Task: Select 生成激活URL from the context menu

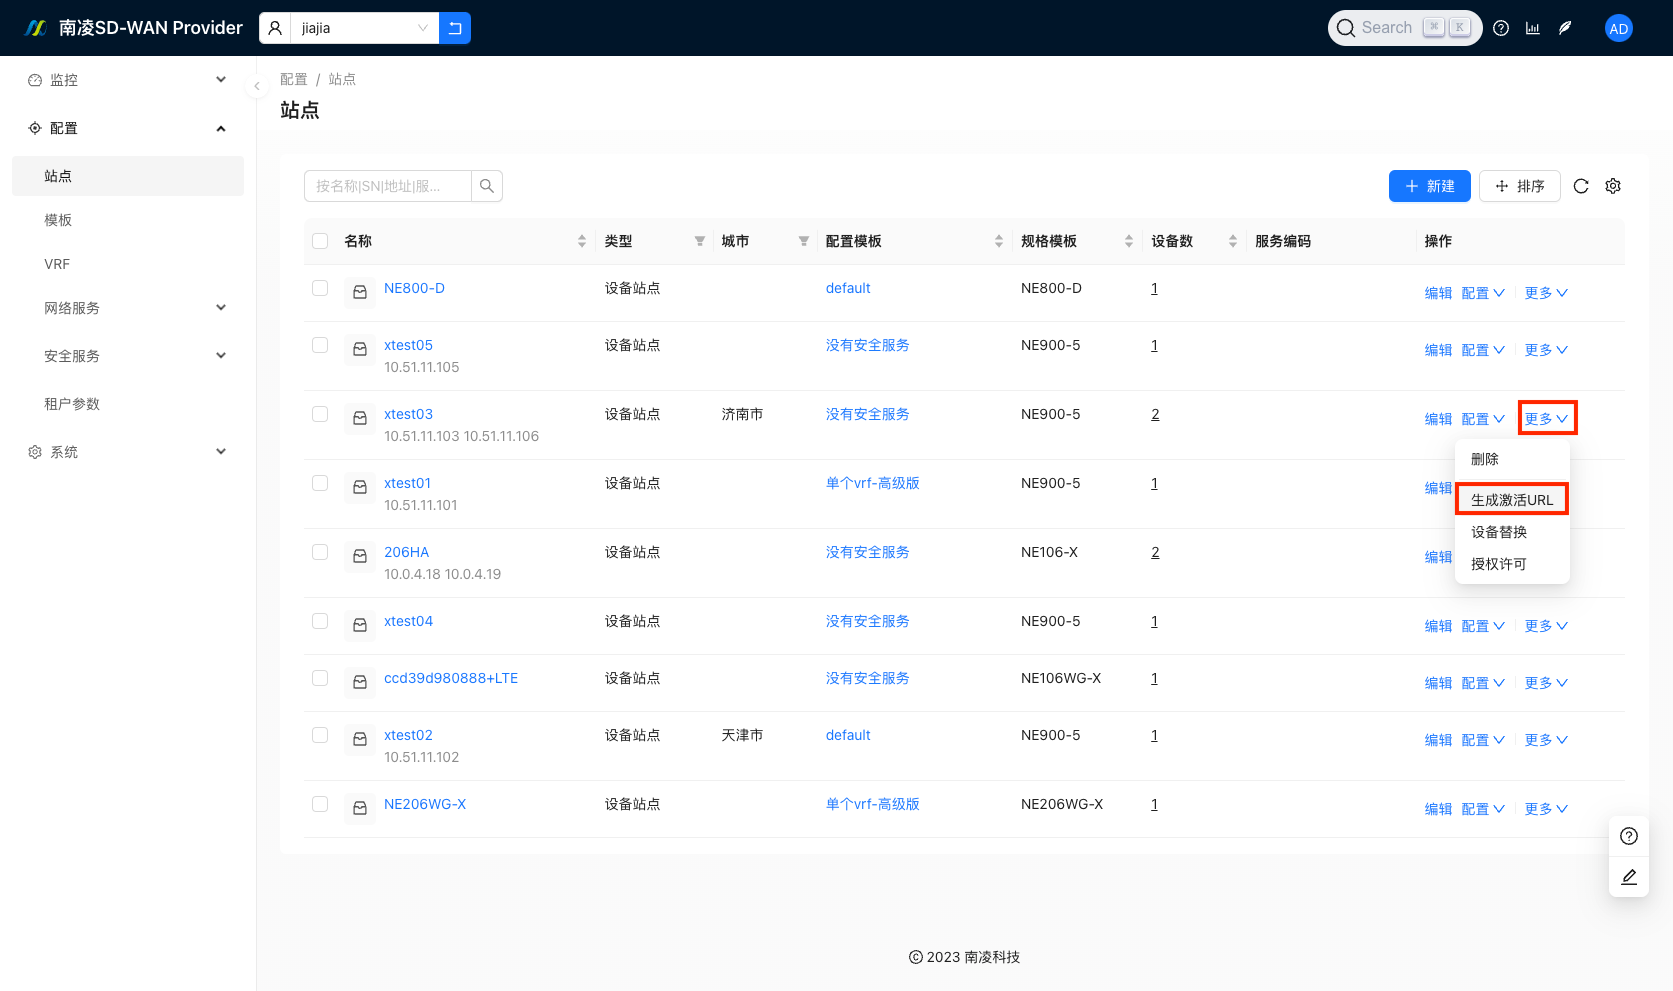Action: tap(1511, 498)
